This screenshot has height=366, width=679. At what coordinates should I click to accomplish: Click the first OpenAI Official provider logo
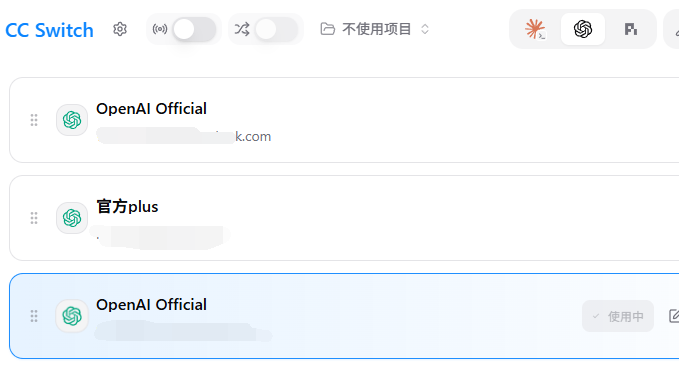pos(72,120)
